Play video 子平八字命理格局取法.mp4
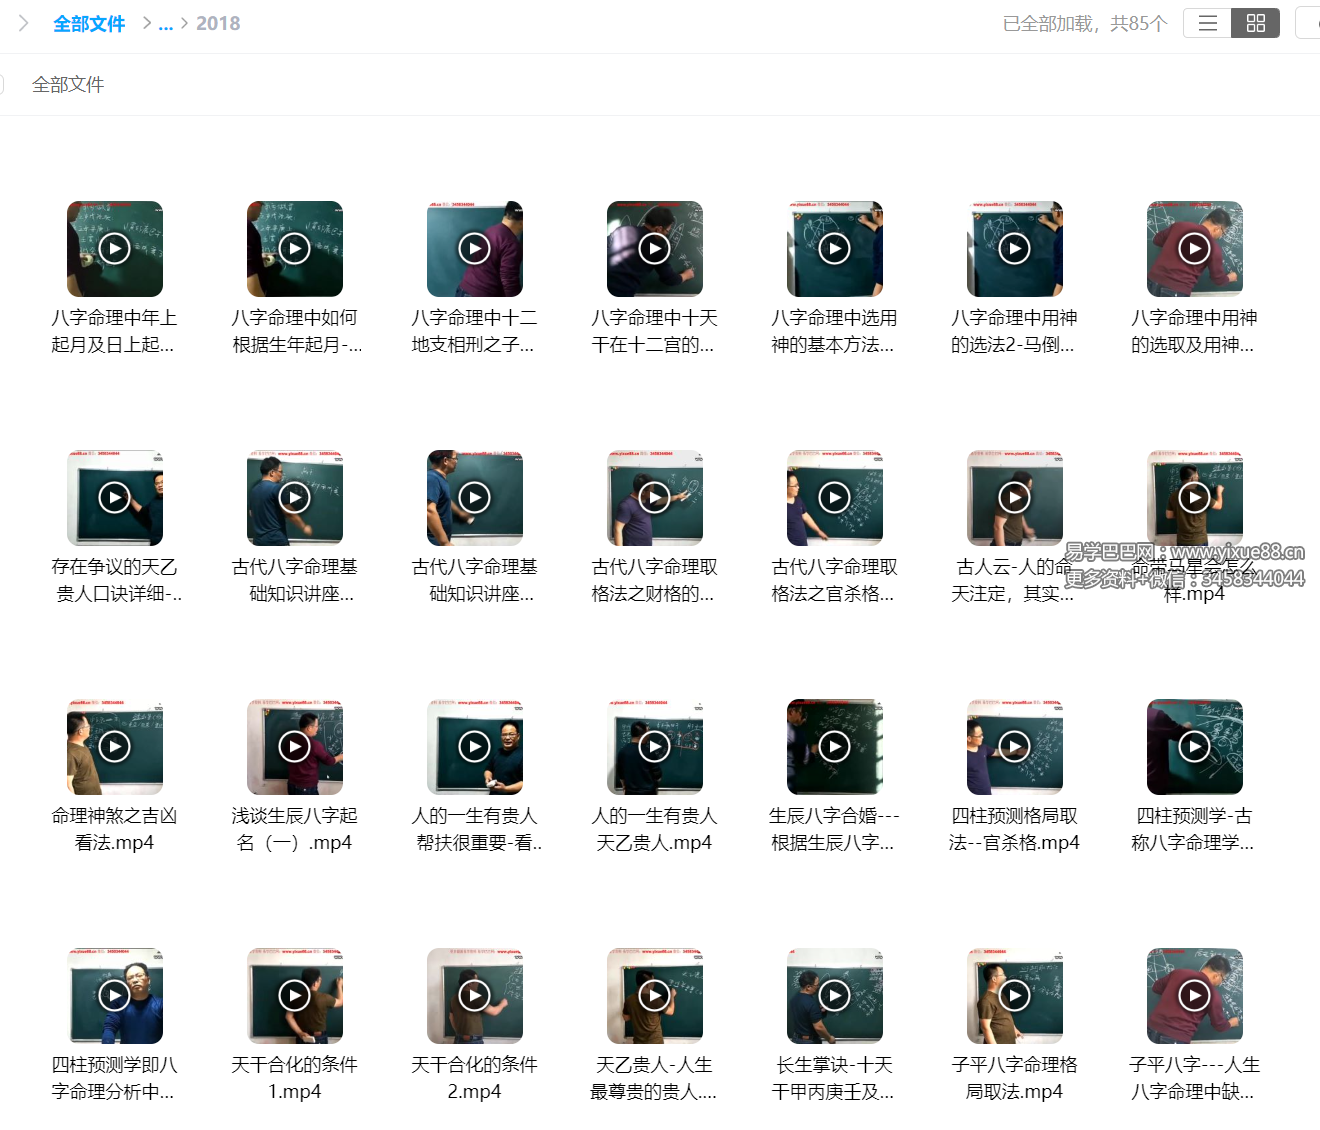The width and height of the screenshot is (1320, 1130). (x=1015, y=996)
